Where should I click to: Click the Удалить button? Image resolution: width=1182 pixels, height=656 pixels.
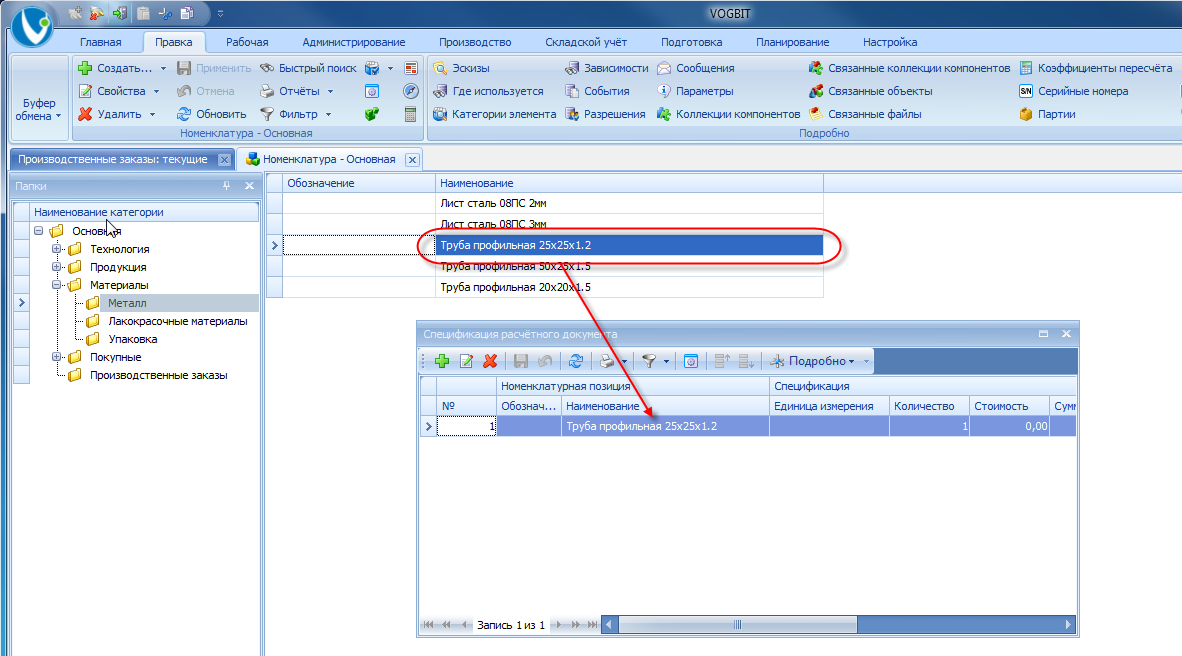118,114
